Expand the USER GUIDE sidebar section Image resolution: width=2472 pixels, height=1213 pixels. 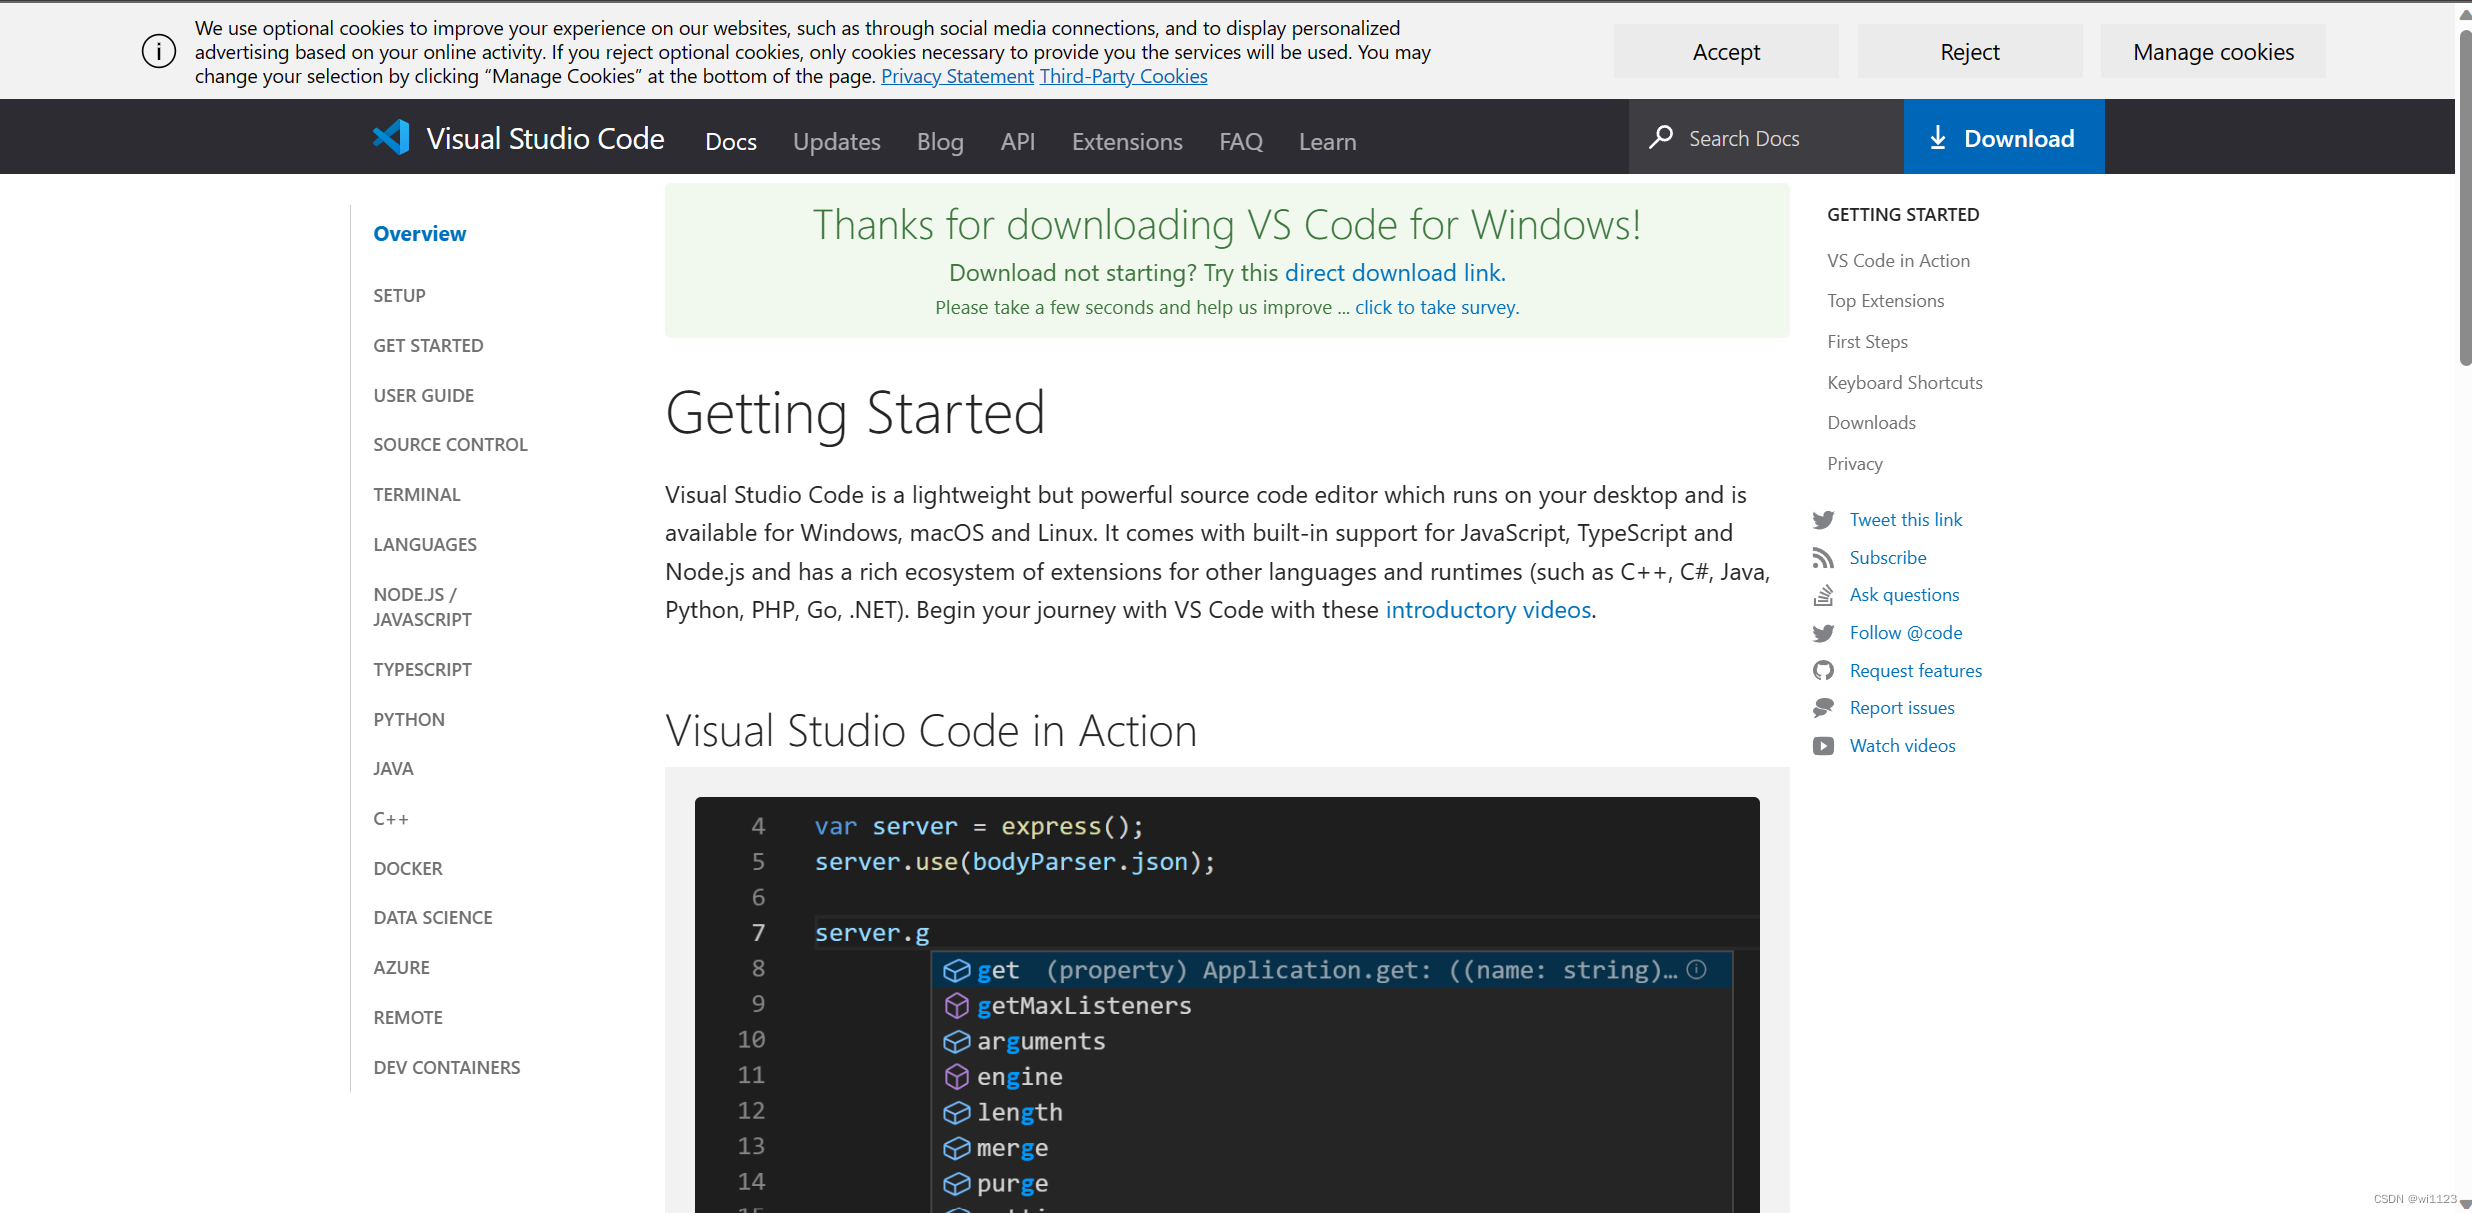point(423,396)
